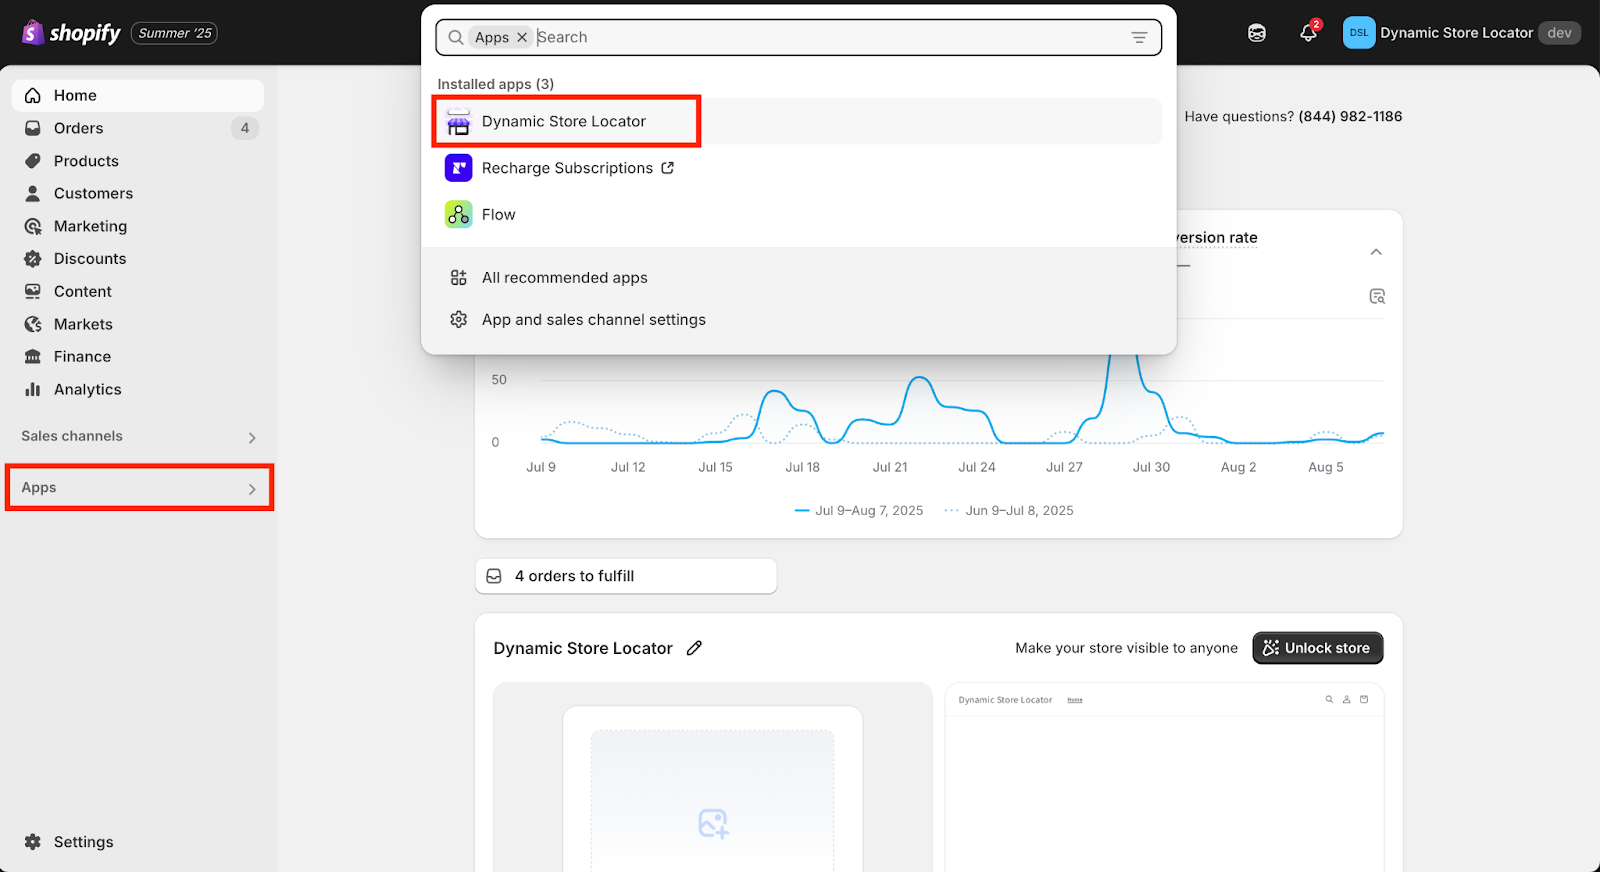Click the search magnifier icon
The width and height of the screenshot is (1600, 872).
point(455,37)
